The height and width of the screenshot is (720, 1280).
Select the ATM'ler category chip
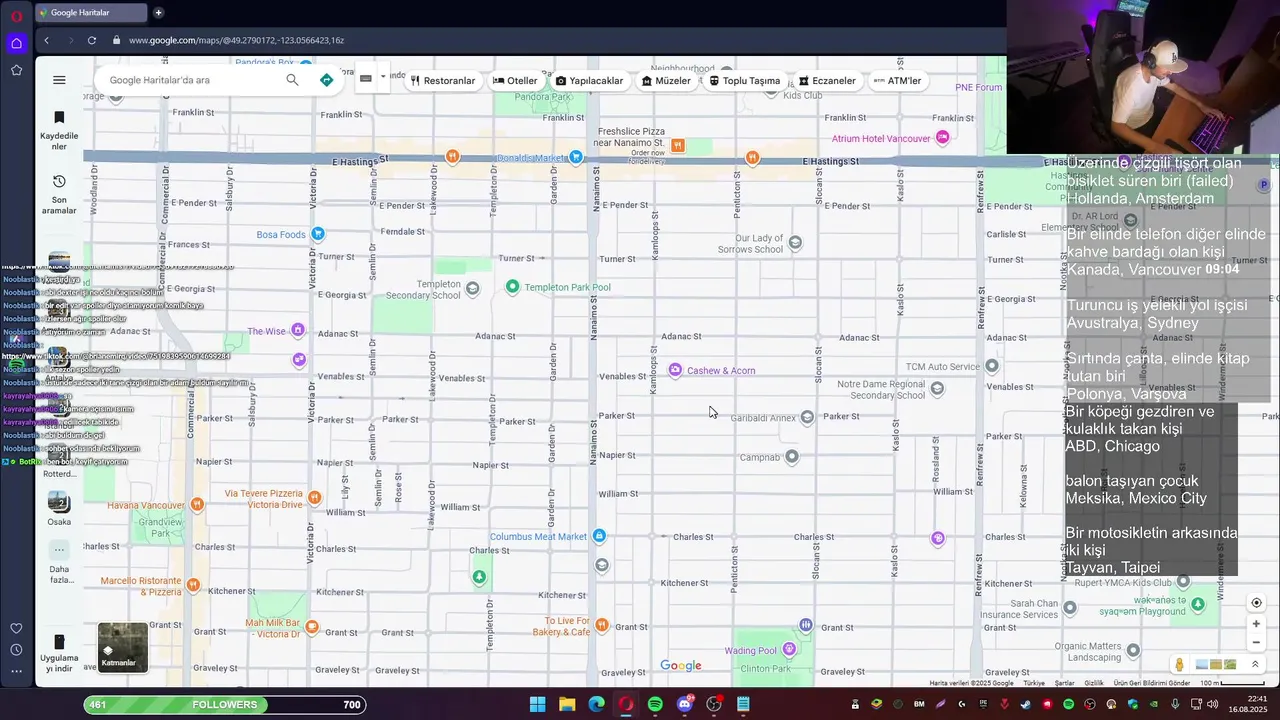(x=897, y=81)
